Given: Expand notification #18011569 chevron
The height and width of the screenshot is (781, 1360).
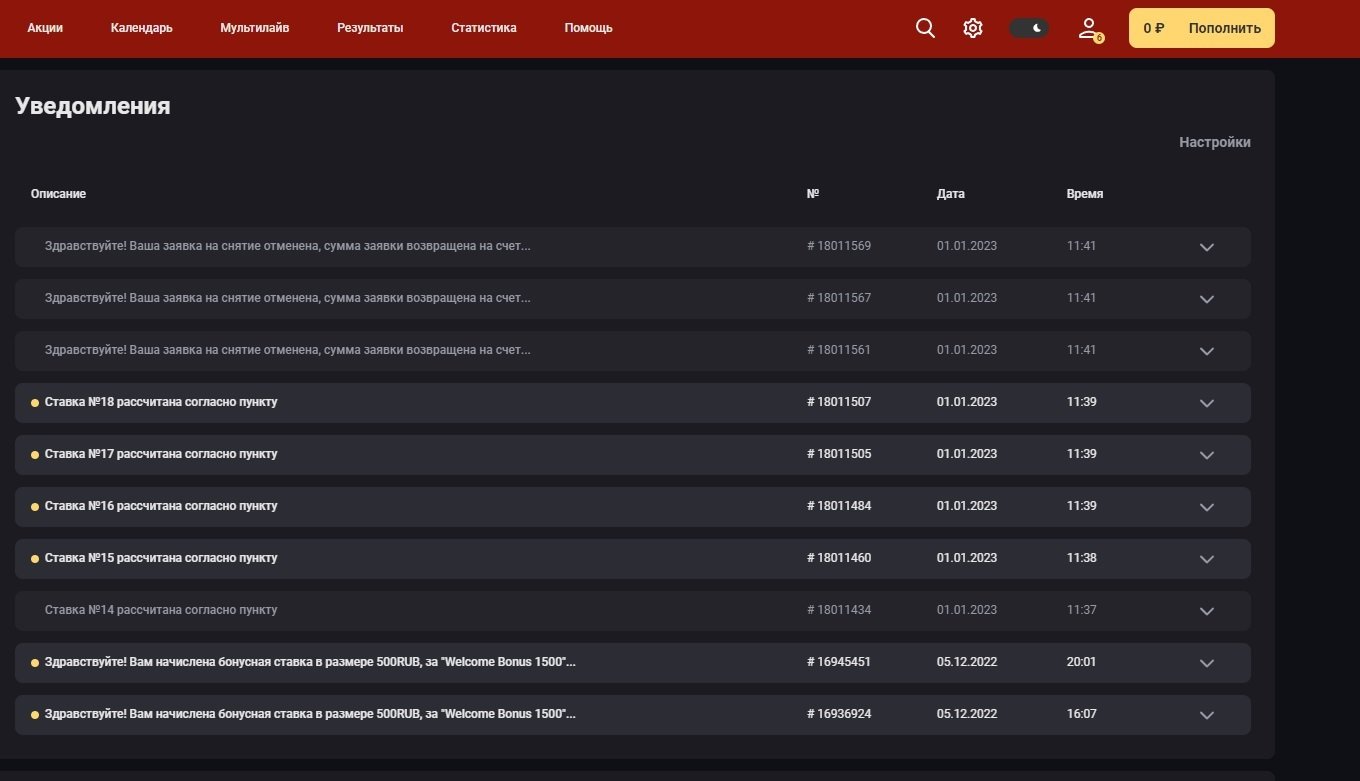Looking at the screenshot, I should [1206, 247].
